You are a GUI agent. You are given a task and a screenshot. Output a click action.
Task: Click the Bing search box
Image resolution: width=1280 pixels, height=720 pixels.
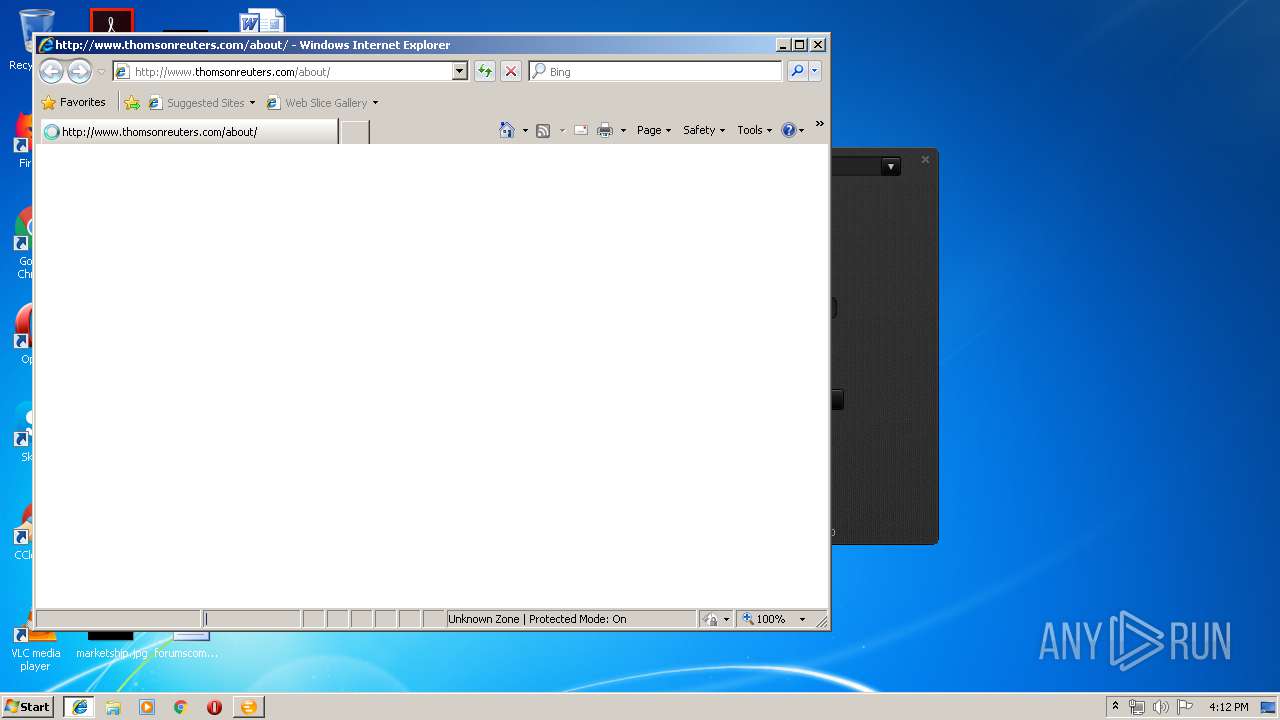pyautogui.click(x=656, y=71)
